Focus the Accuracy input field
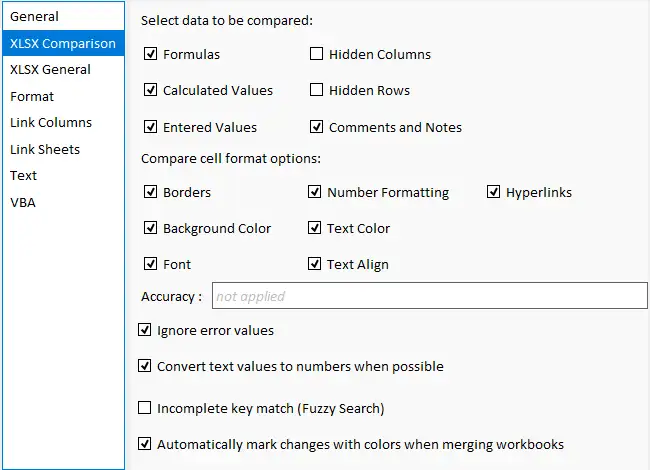The image size is (650, 470). pos(429,296)
